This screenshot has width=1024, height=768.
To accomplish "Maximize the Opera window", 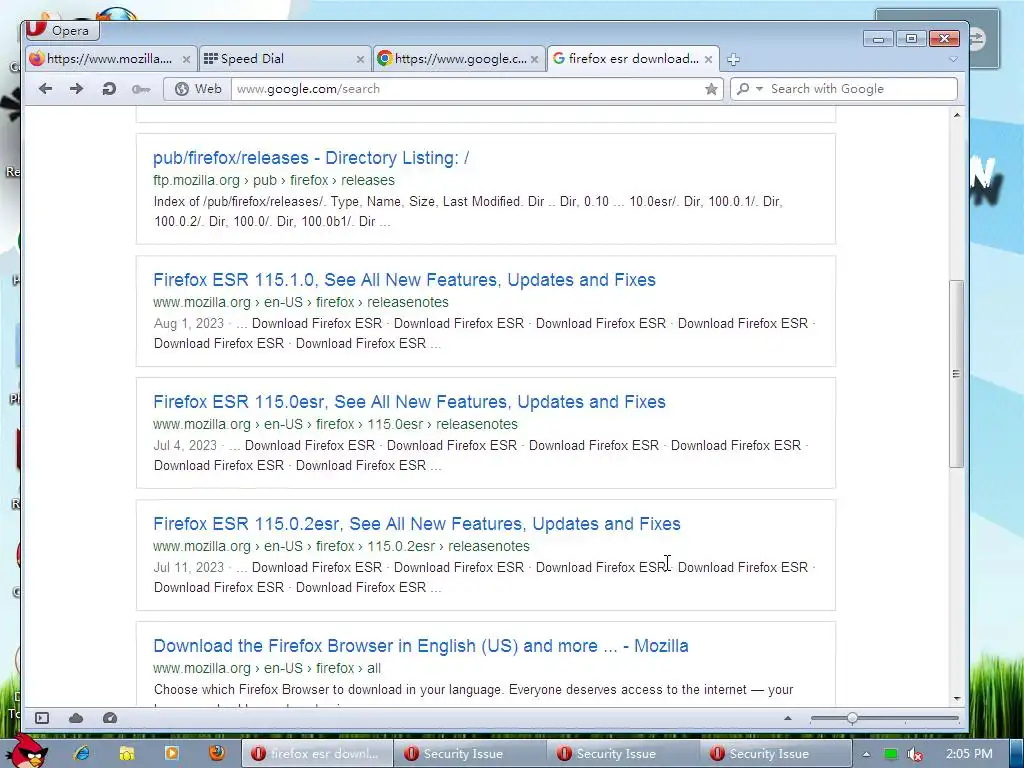I will [x=911, y=39].
